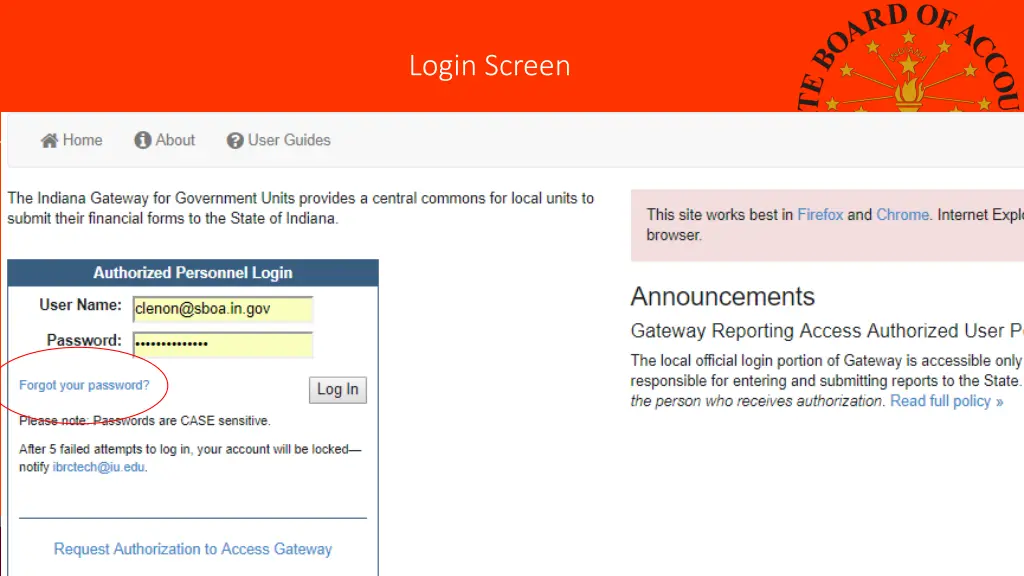
Task: Open the ibrctech@iu.edu email link
Action: 97,466
